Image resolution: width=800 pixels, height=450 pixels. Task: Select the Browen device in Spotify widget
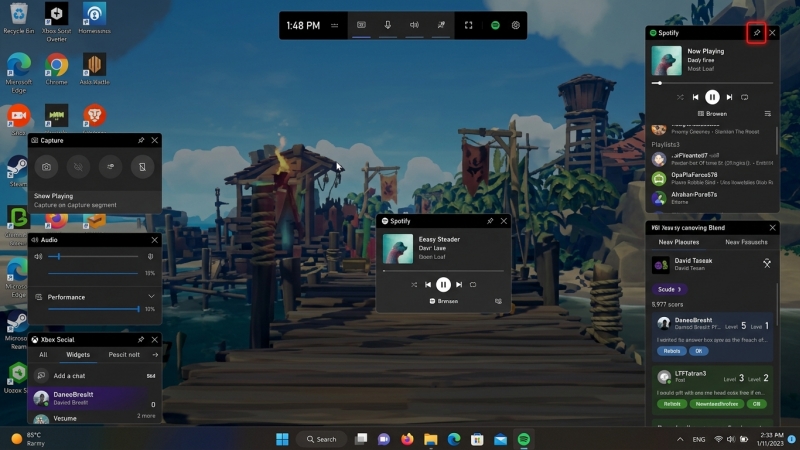tap(712, 114)
